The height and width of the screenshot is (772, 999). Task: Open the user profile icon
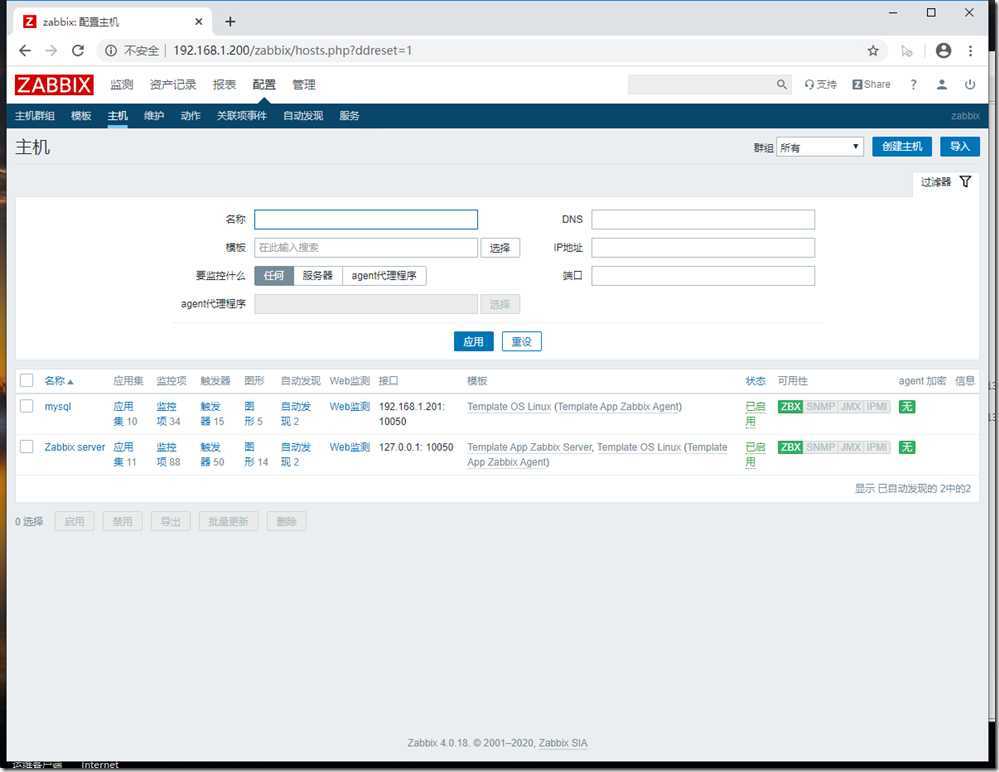click(x=942, y=85)
